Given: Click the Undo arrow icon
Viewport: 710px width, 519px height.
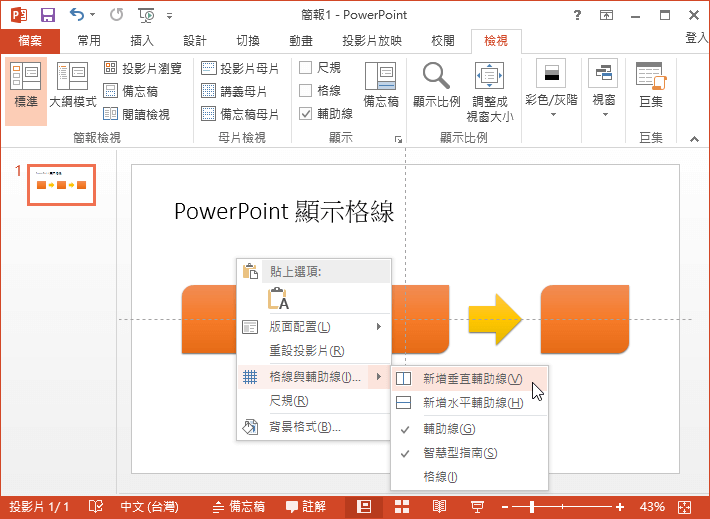Looking at the screenshot, I should [77, 14].
